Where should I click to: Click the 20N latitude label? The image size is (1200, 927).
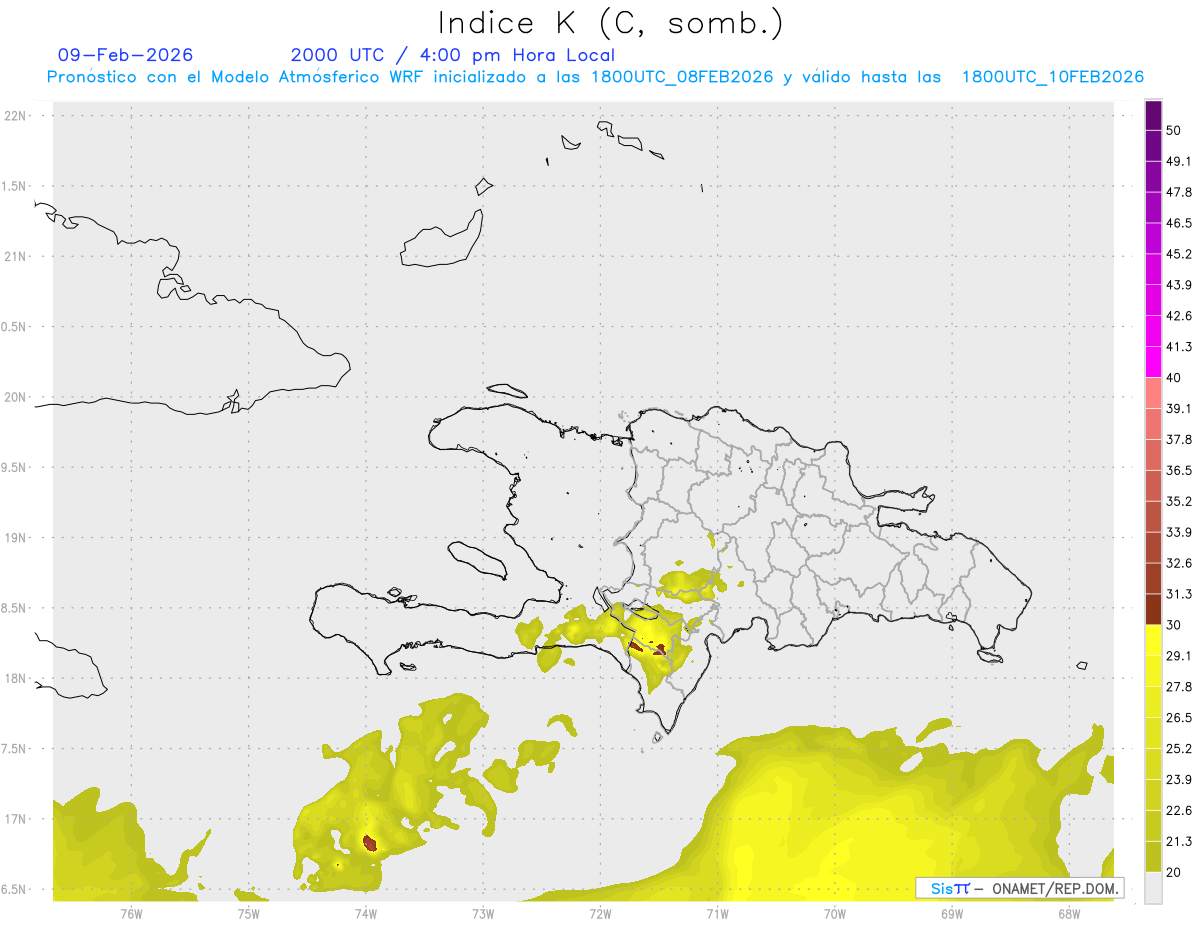(16, 397)
